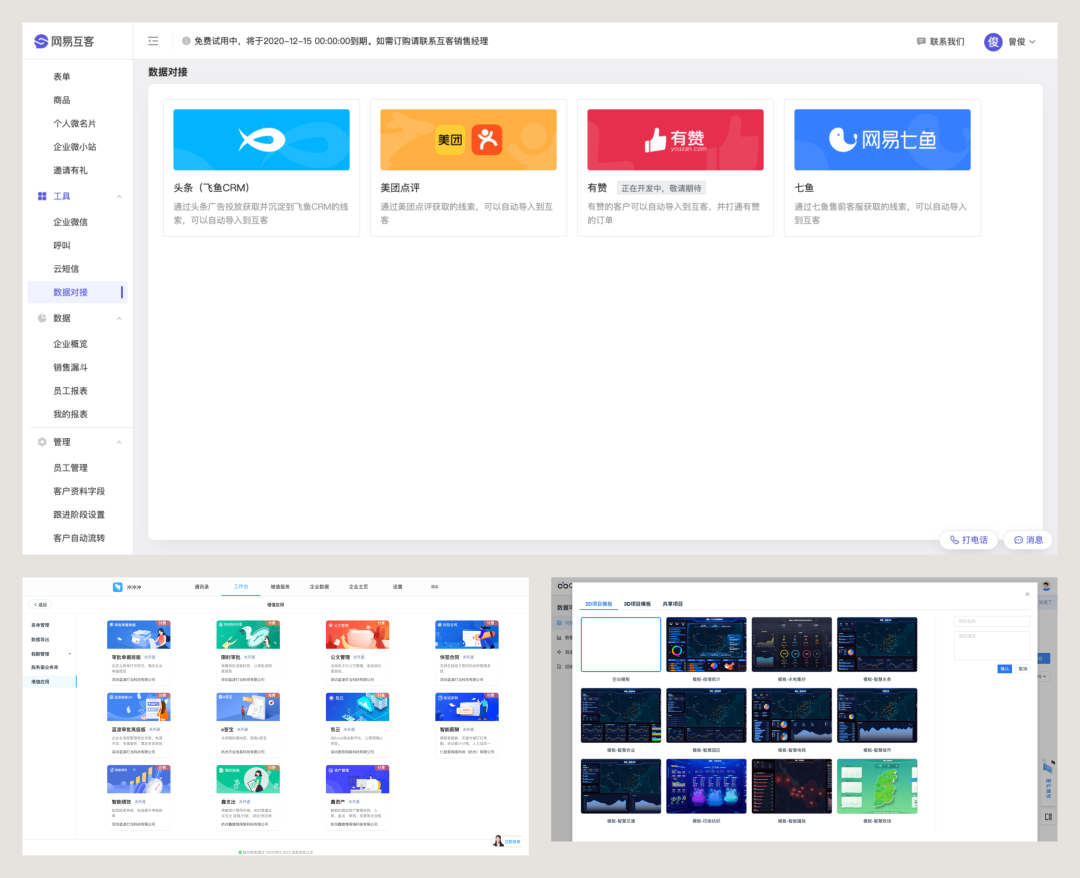Select 企业微信 under 工具
The image size is (1080, 878).
(70, 222)
